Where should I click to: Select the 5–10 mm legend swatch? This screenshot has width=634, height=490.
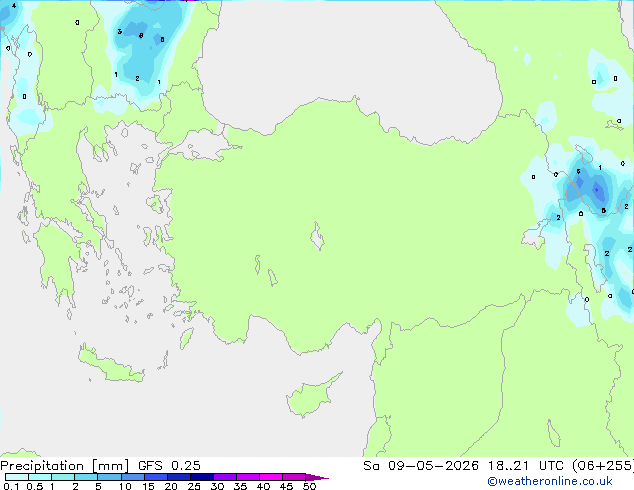(x=109, y=477)
